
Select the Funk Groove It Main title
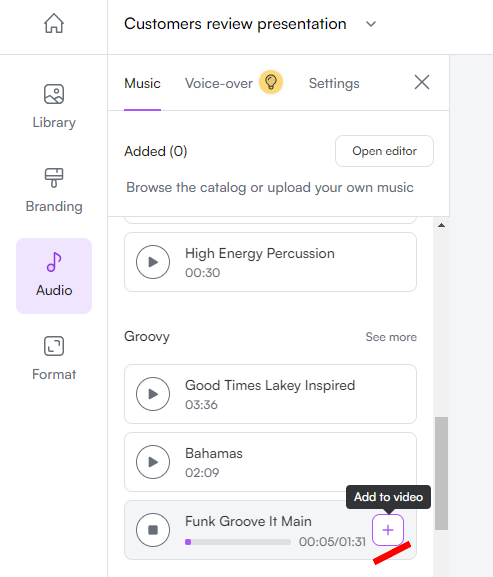[x=248, y=521]
